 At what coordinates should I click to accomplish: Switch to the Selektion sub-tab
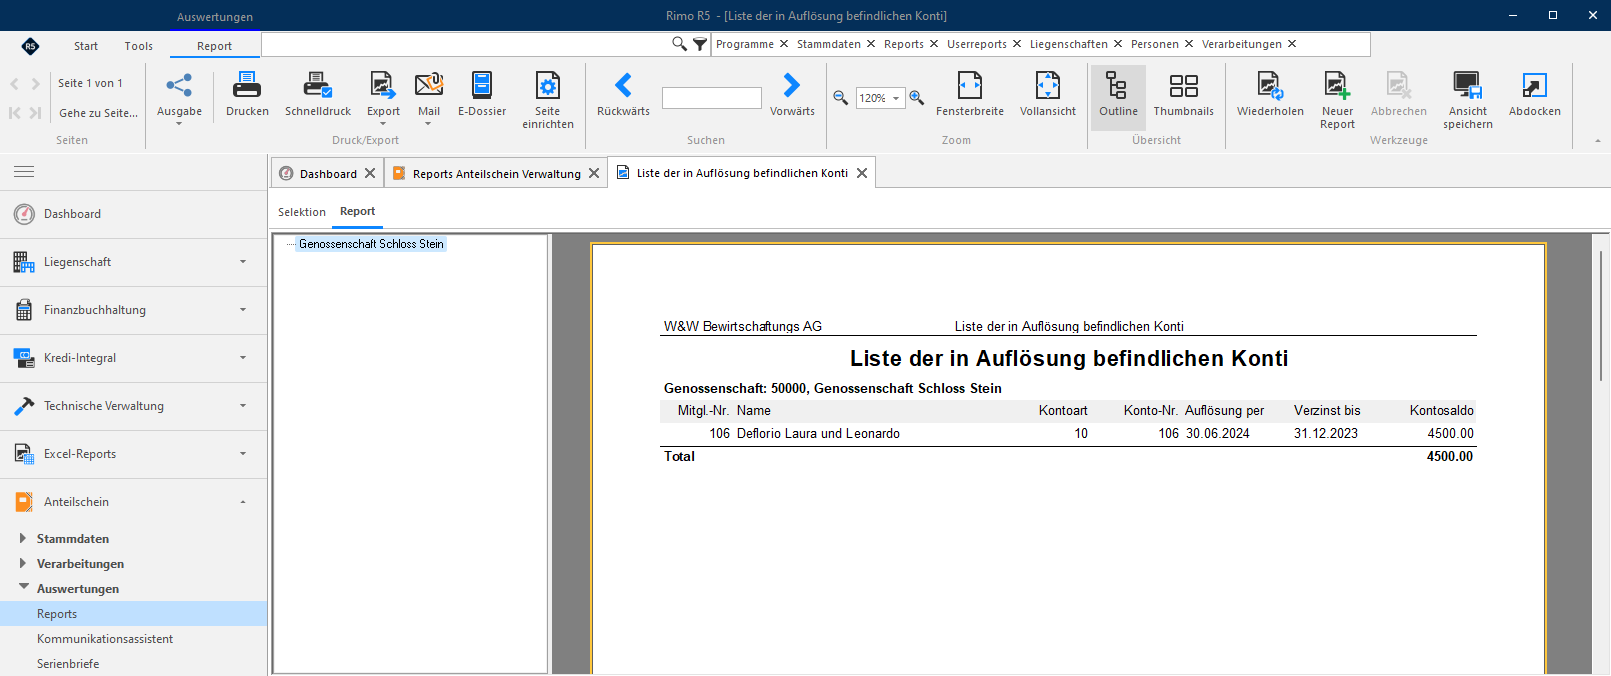pos(302,212)
